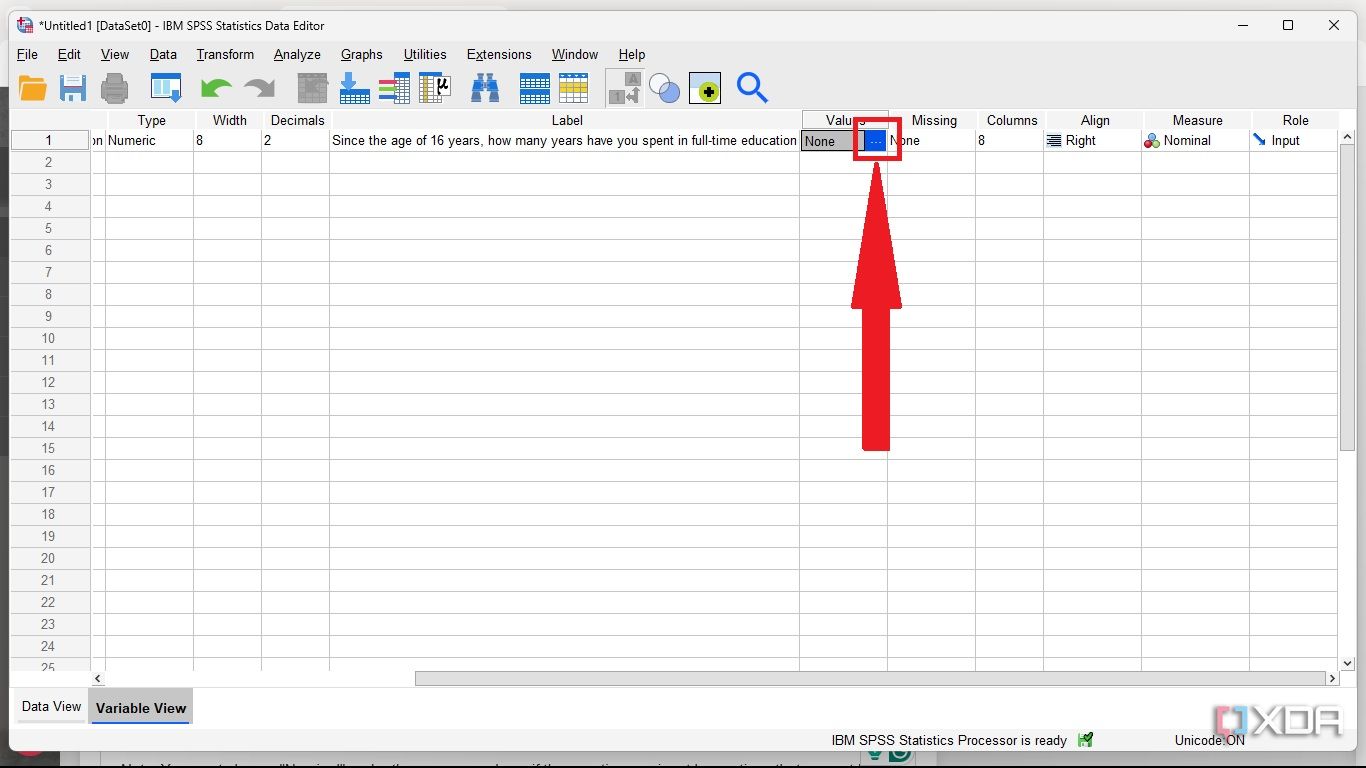Image resolution: width=1366 pixels, height=768 pixels.
Task: Click the ellipsis button in the Values cell
Action: click(x=875, y=141)
